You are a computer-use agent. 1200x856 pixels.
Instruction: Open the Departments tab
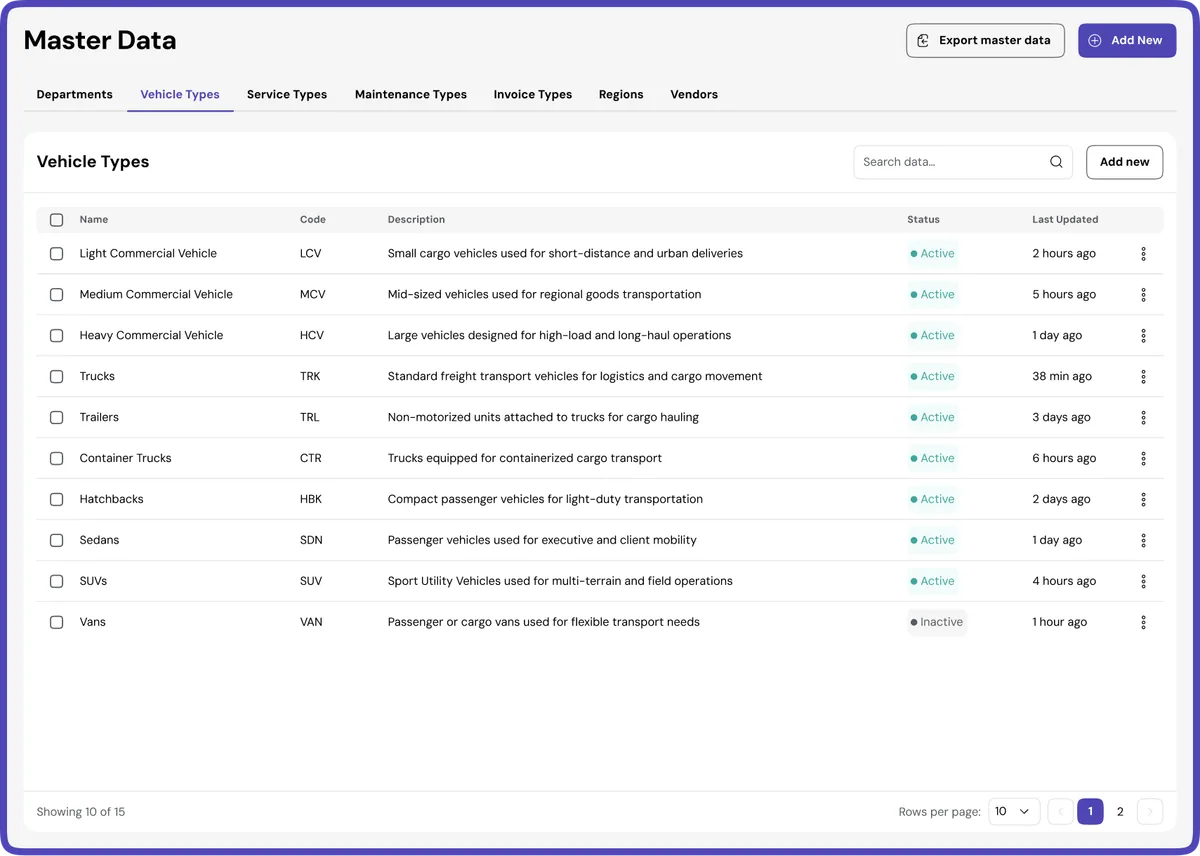point(74,94)
